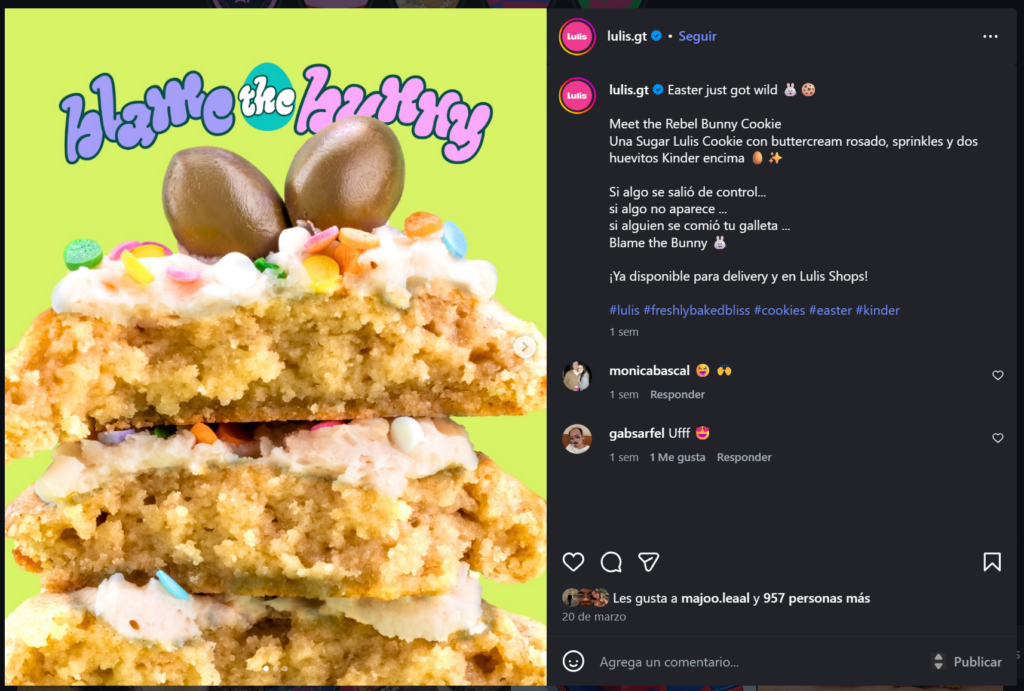View who liked via '957 personas más'
This screenshot has height=691, width=1024.
coord(816,598)
